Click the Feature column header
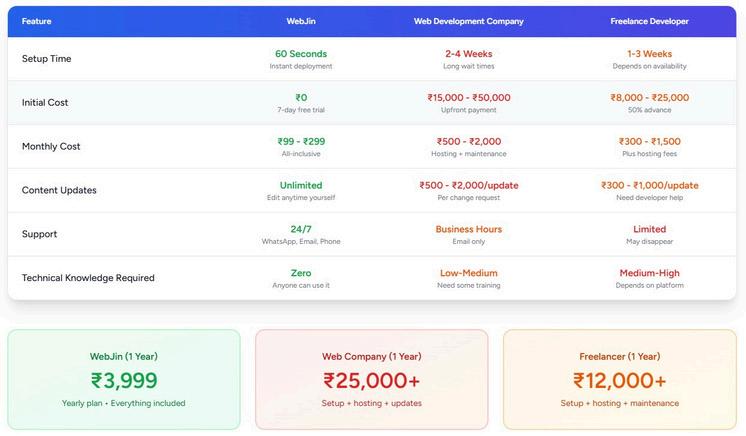 pos(37,21)
